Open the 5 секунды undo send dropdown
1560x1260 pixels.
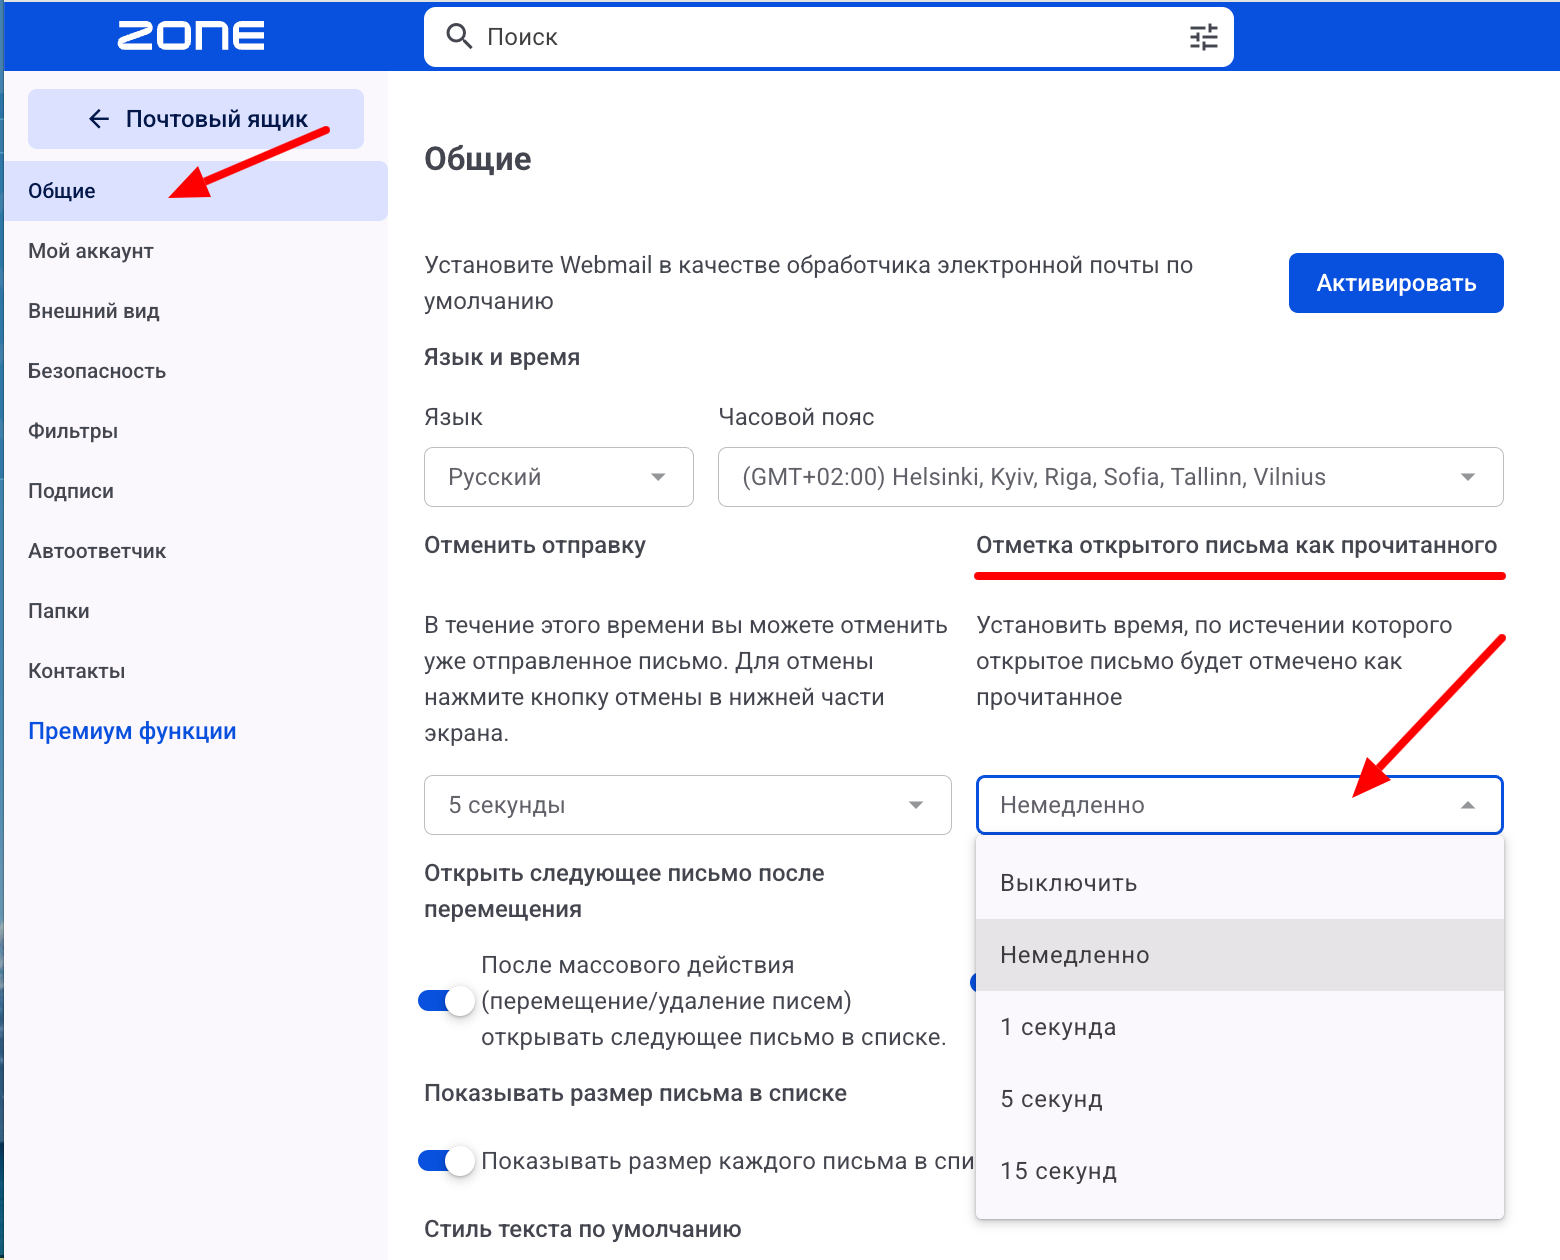(x=687, y=805)
